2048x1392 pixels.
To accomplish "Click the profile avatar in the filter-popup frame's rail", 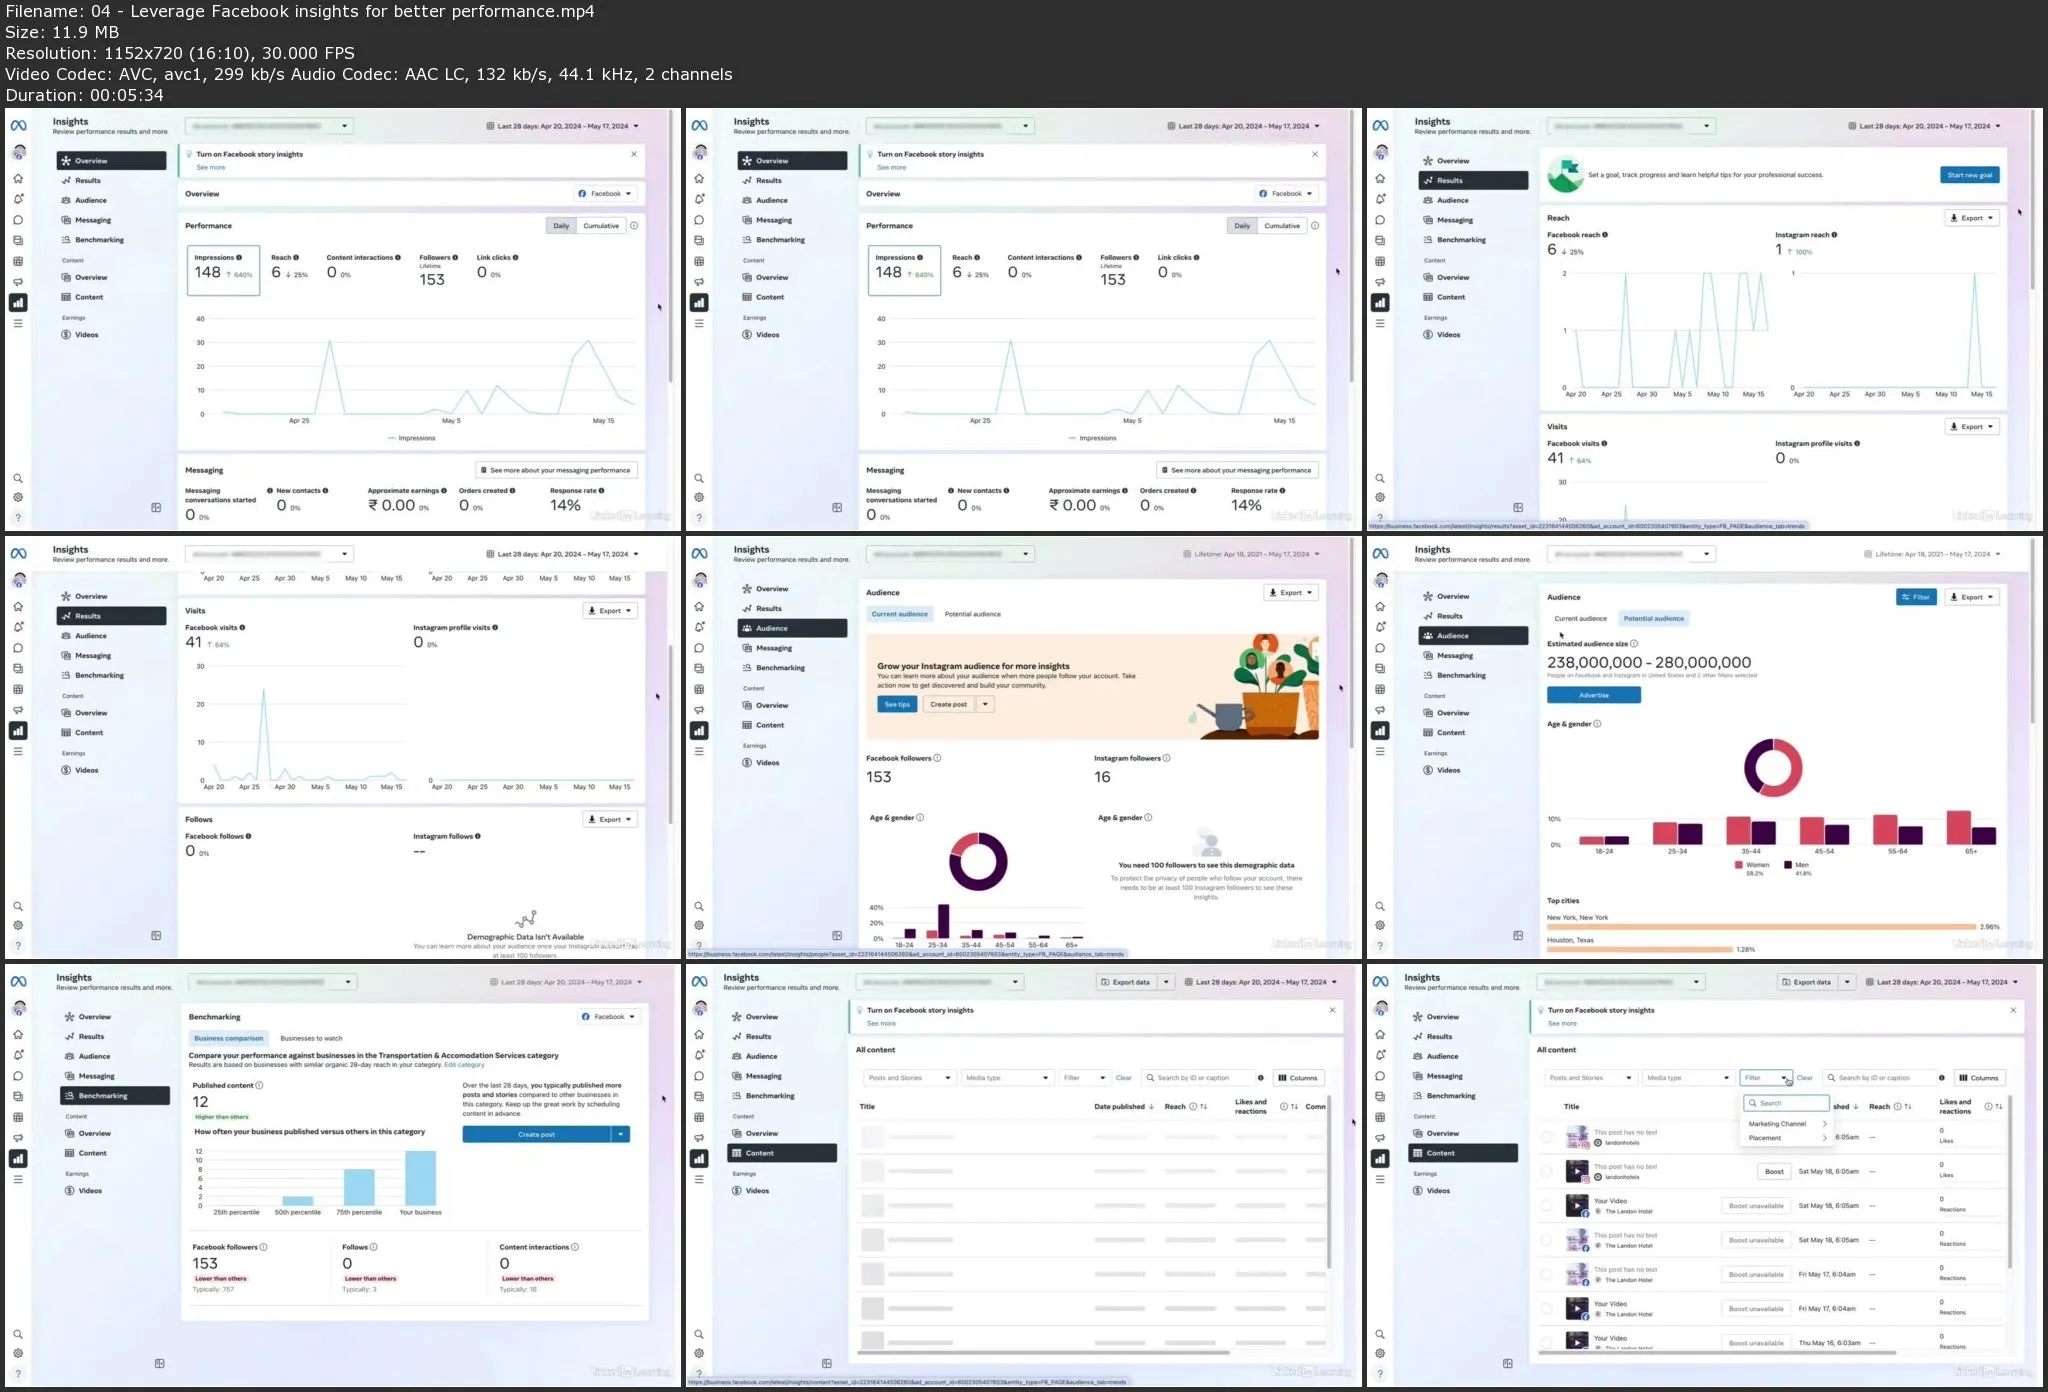I will point(1380,1008).
